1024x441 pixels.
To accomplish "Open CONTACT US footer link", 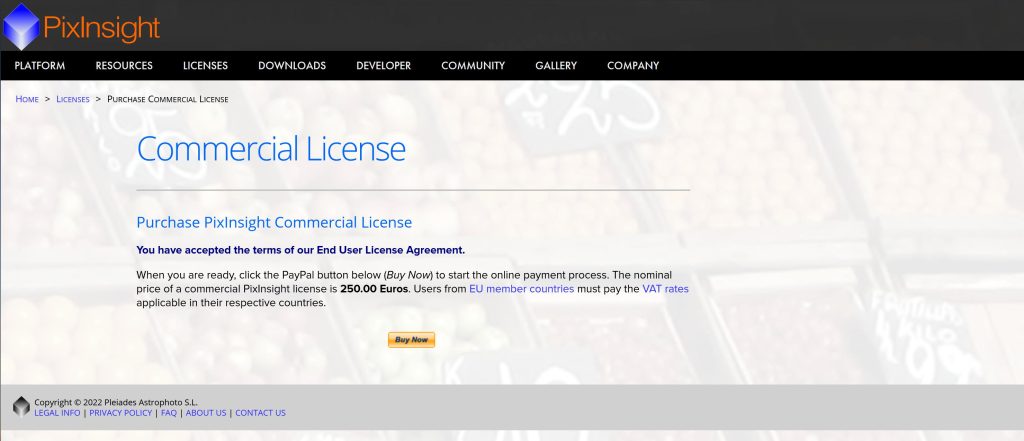I will pos(260,413).
